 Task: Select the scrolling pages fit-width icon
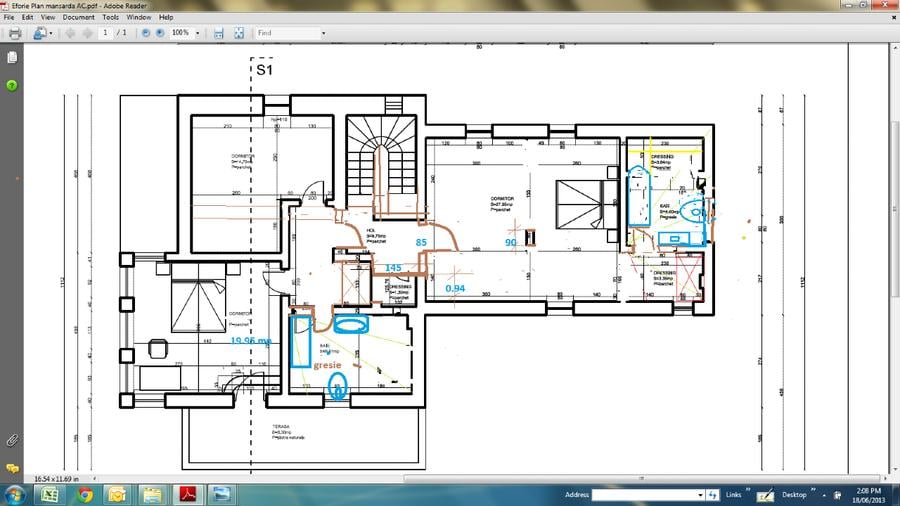pyautogui.click(x=219, y=33)
